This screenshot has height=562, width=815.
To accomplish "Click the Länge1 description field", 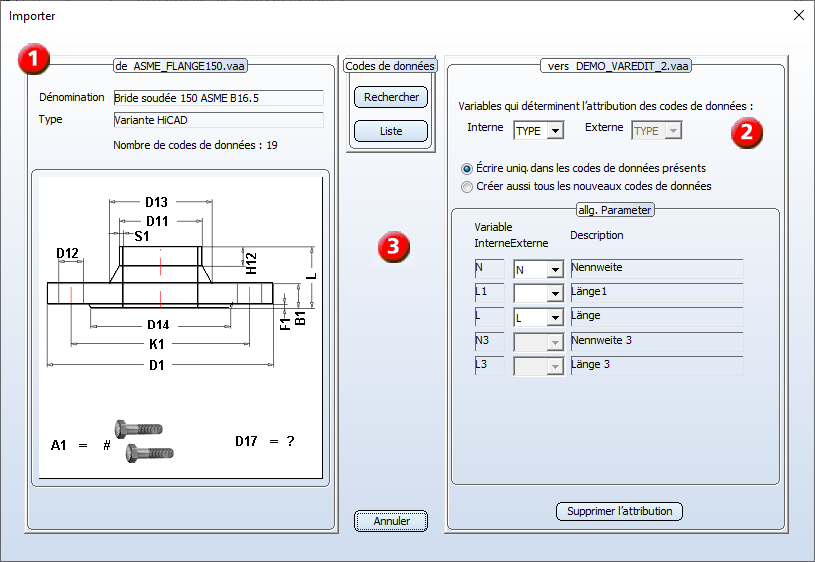I will click(657, 293).
